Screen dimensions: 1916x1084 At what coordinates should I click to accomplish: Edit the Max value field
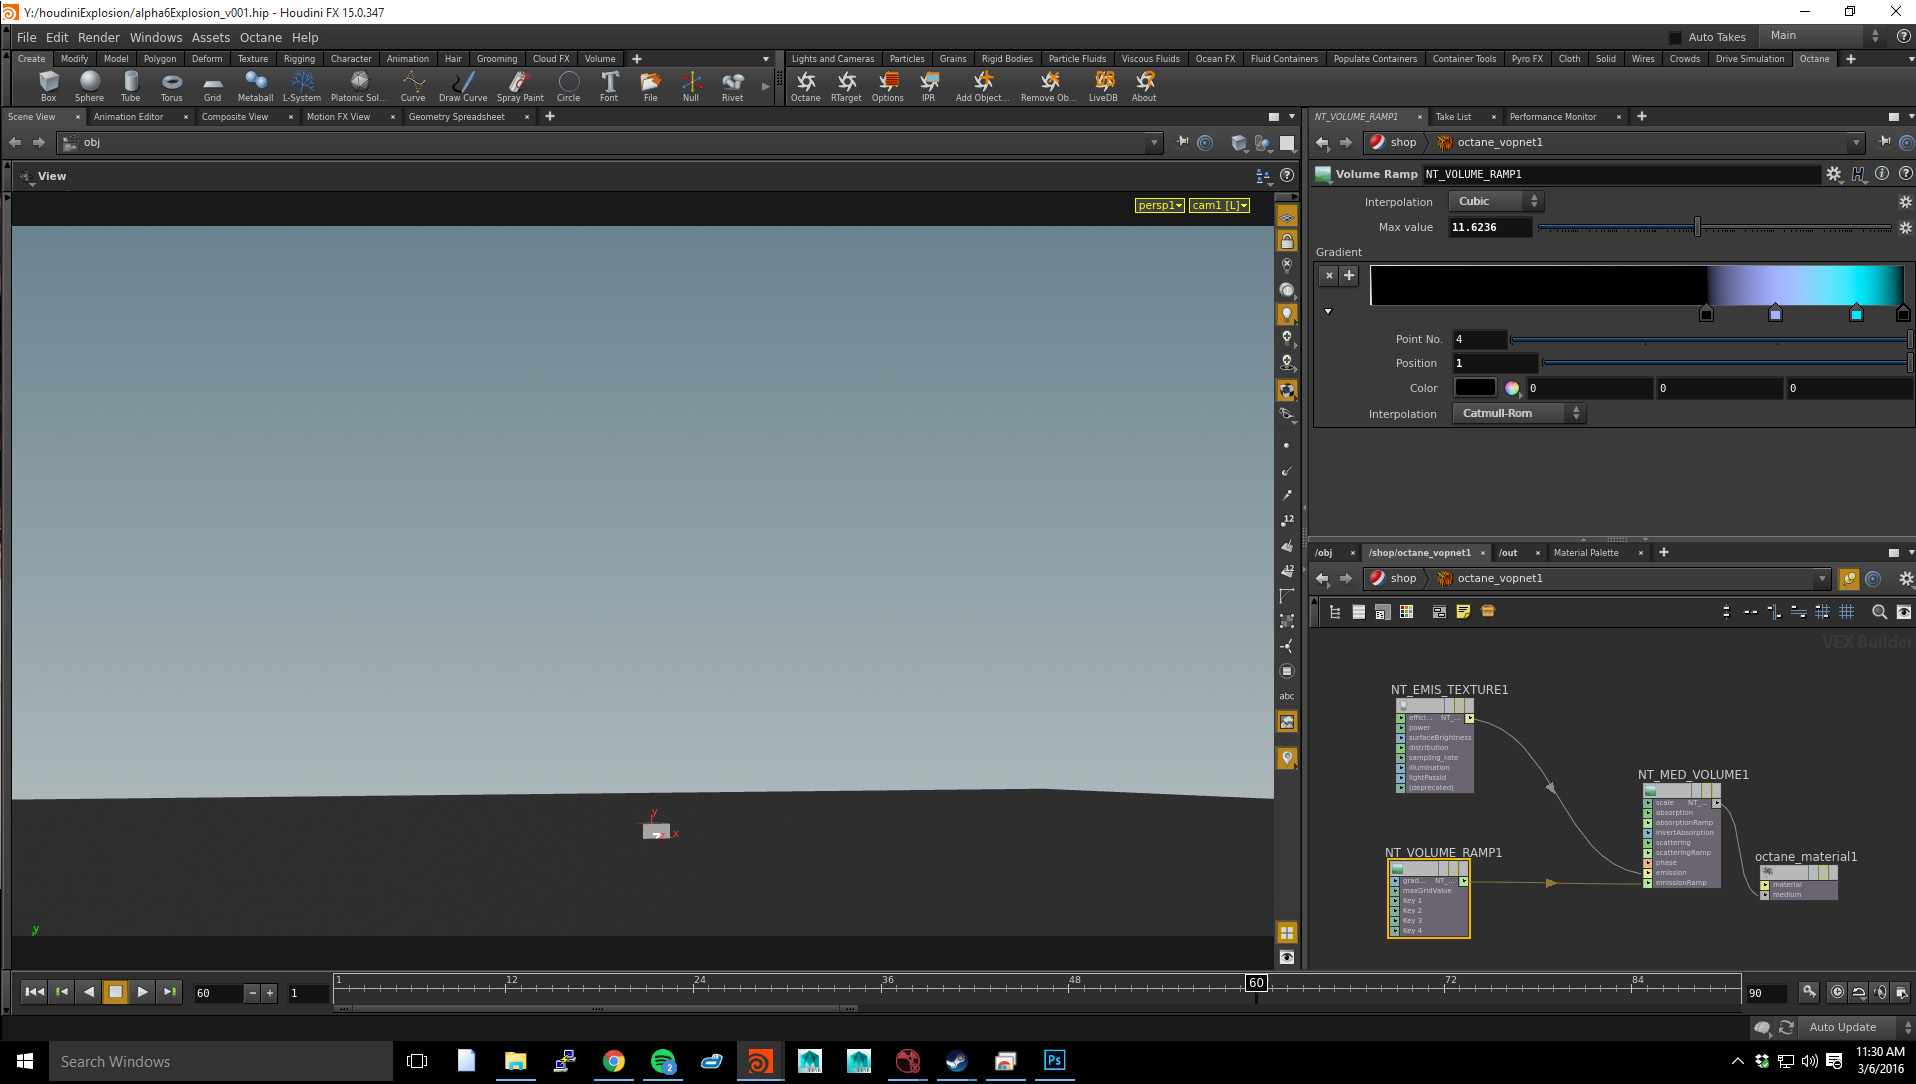coord(1490,228)
